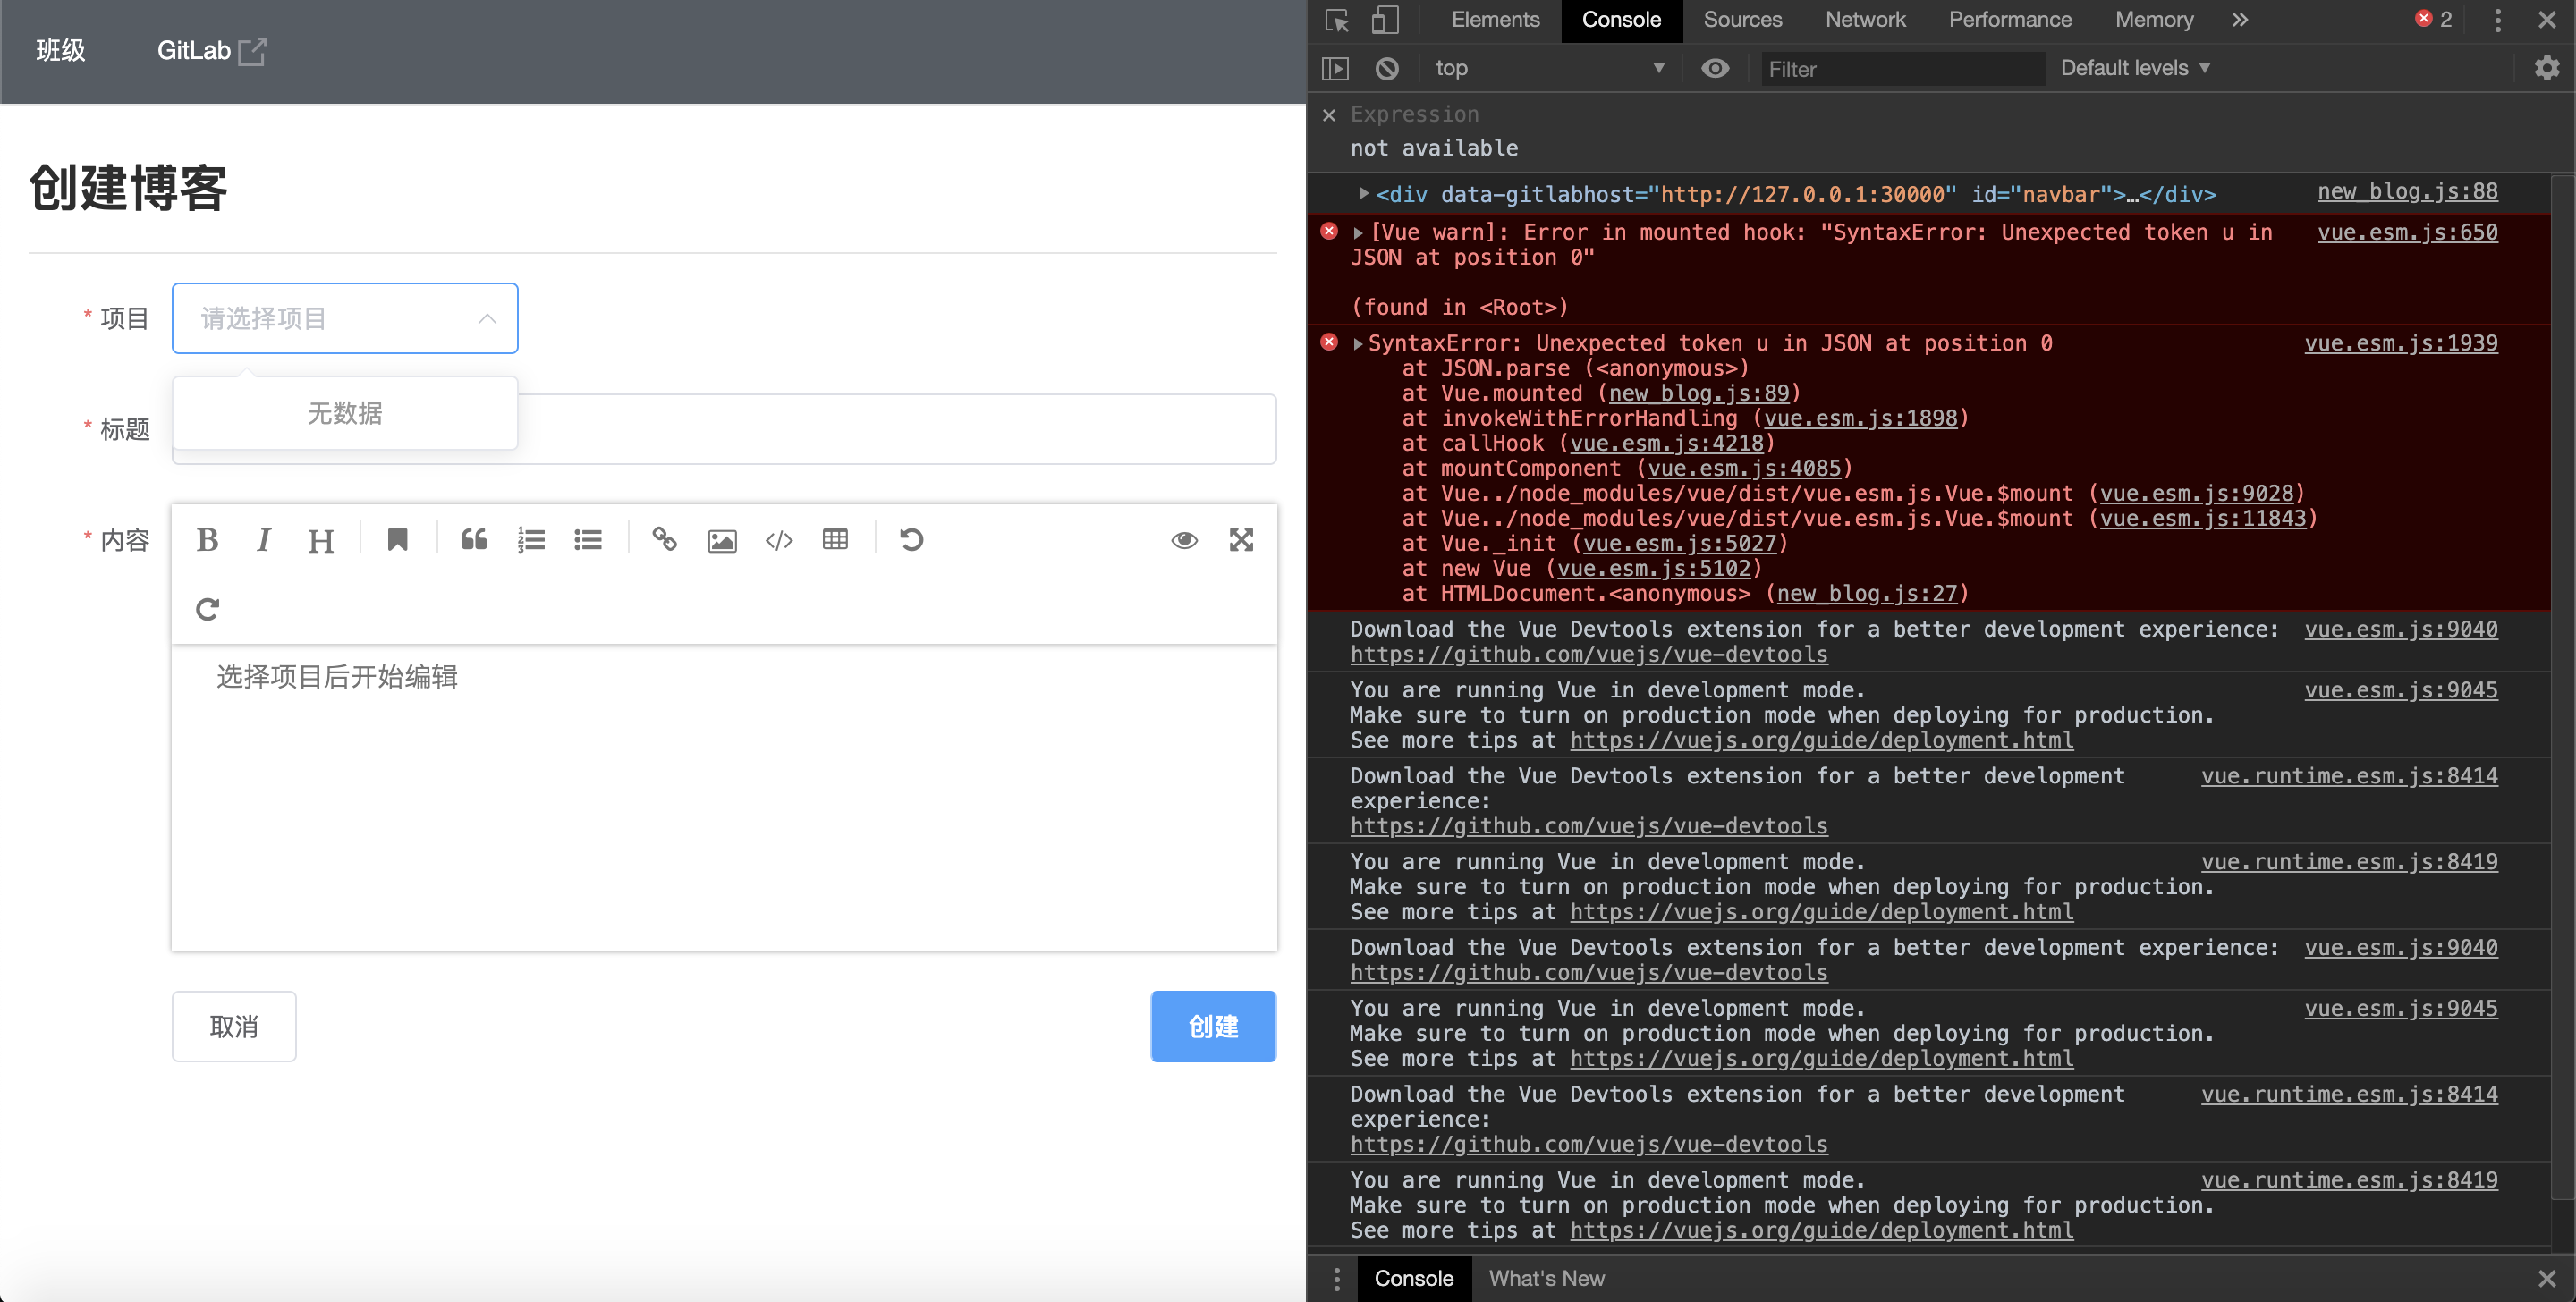Open DevTools settings gear
The width and height of the screenshot is (2576, 1302).
click(2546, 68)
